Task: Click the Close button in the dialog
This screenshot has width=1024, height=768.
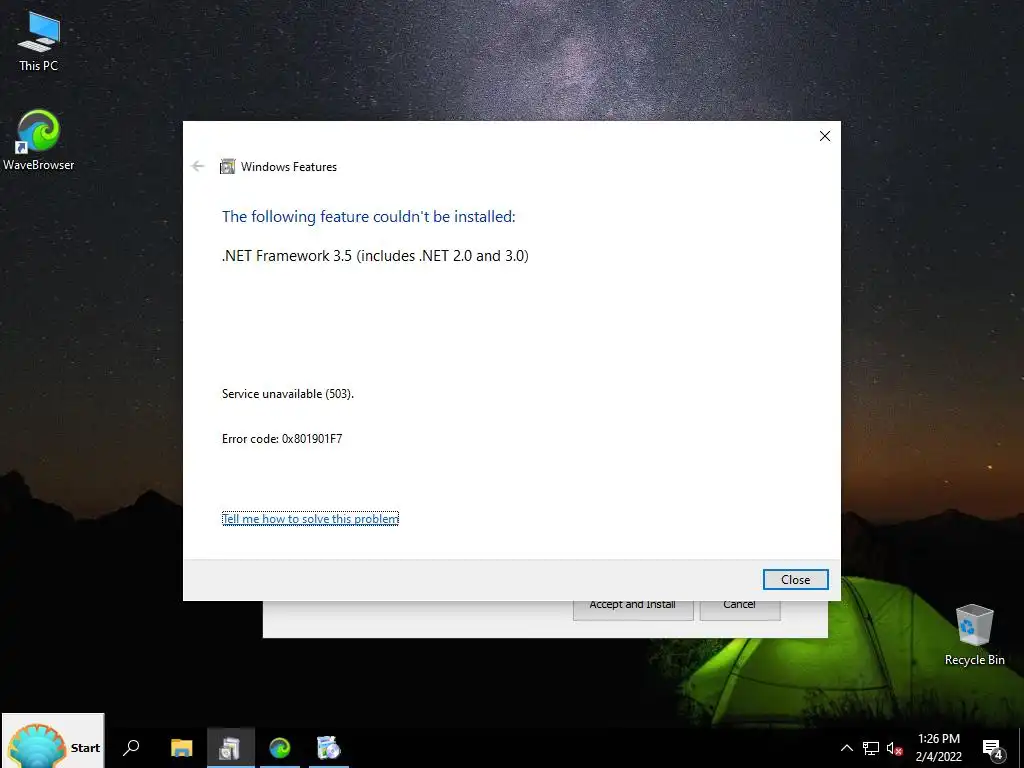Action: 795,579
